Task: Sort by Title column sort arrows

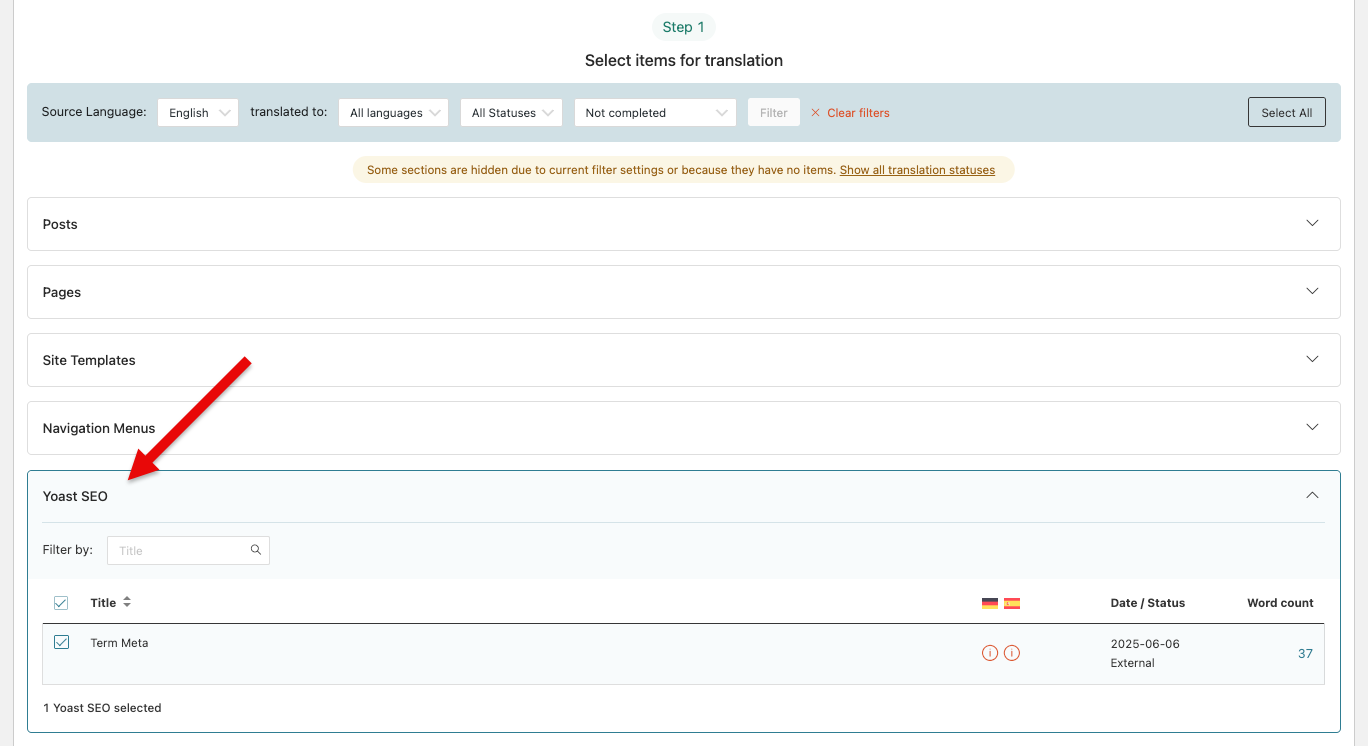Action: click(x=127, y=602)
